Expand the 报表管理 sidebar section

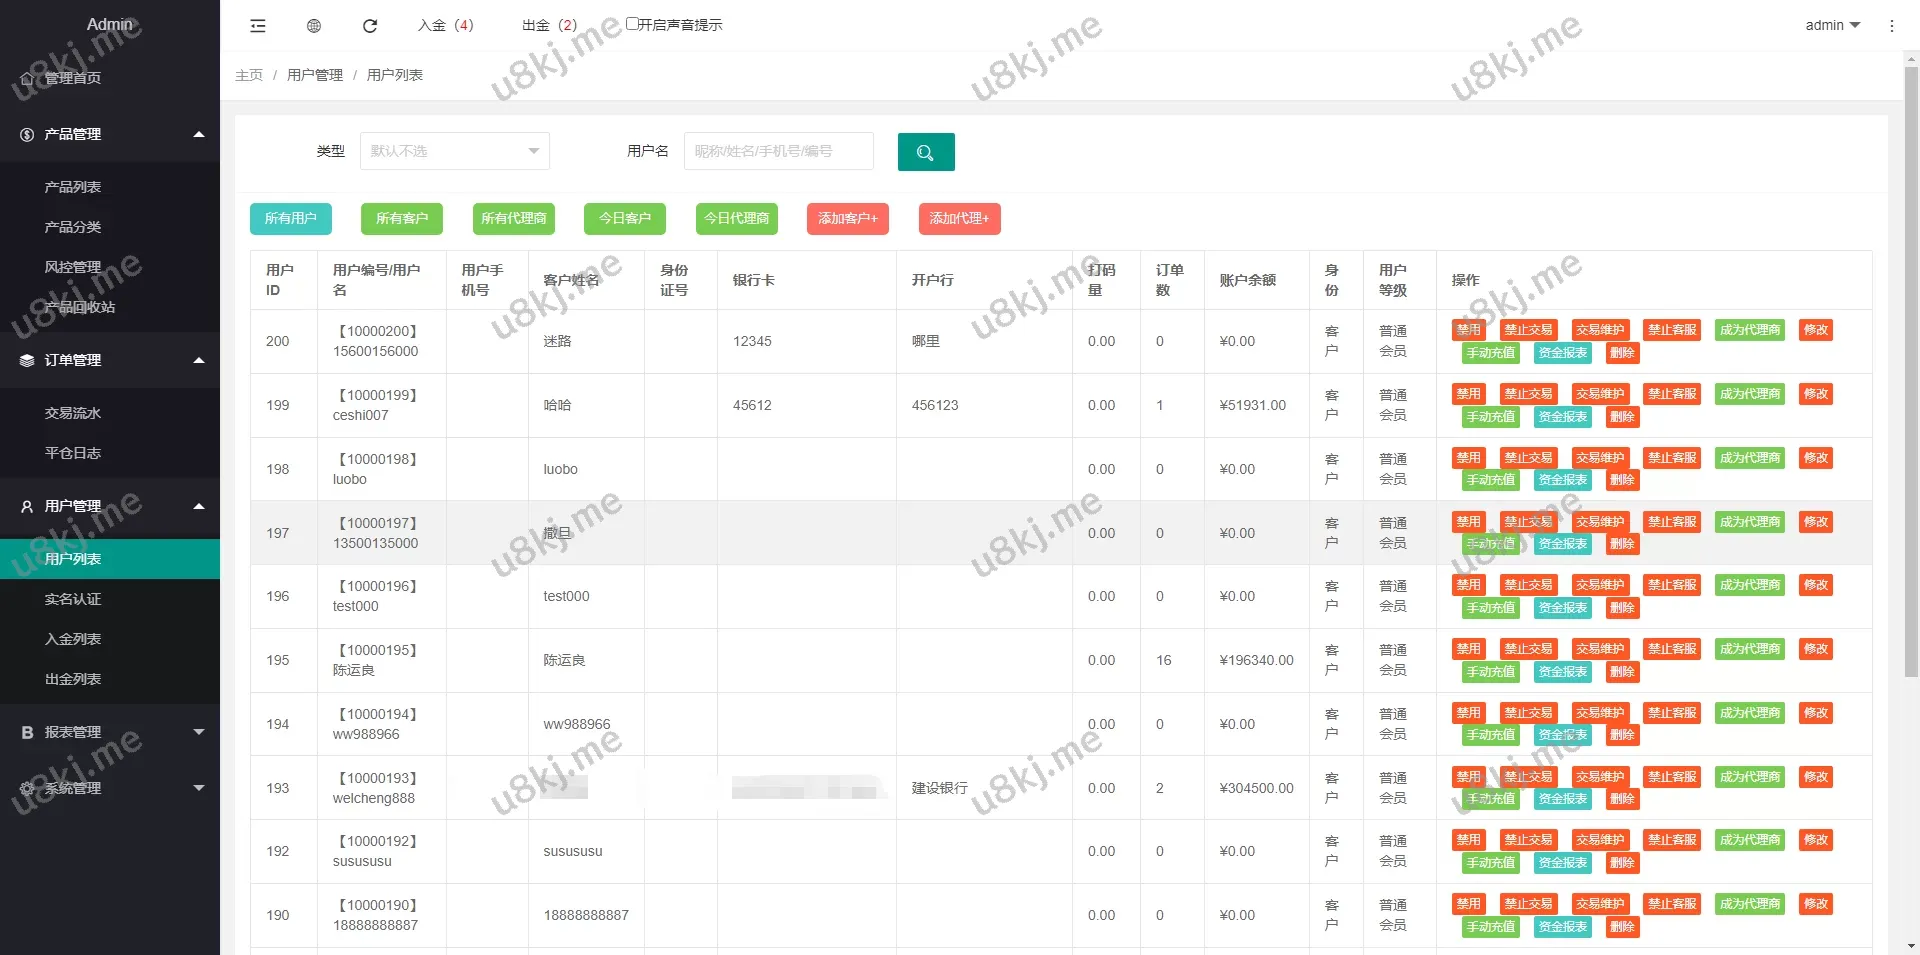[x=110, y=733]
